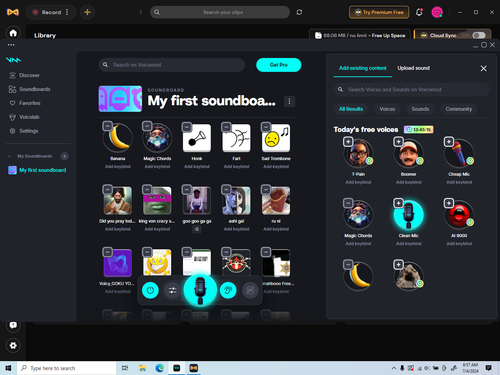Close the add content panel
This screenshot has height=375, width=500.
point(483,69)
